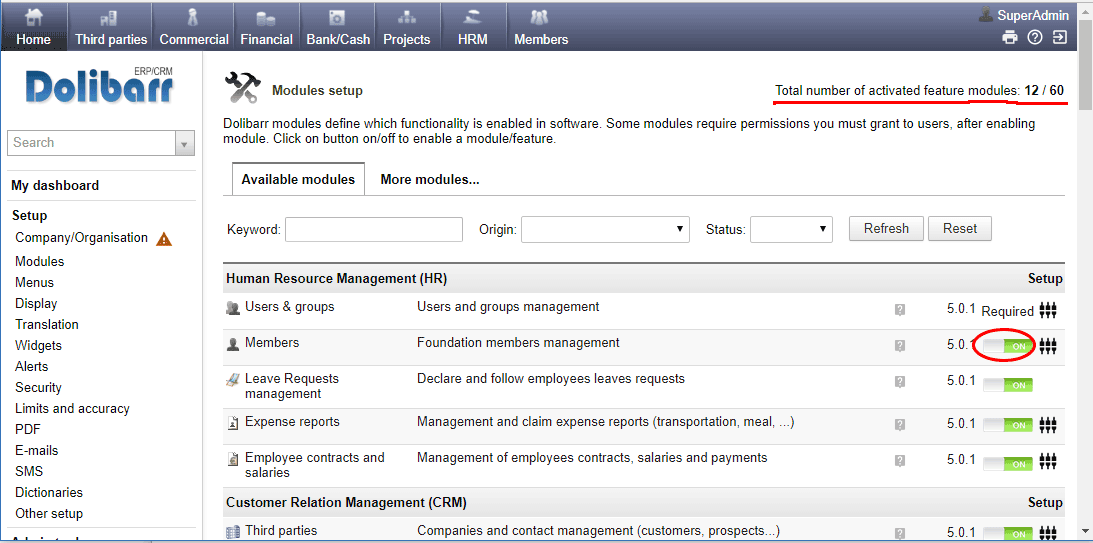
Task: Click the Users & groups module icon
Action: click(233, 307)
